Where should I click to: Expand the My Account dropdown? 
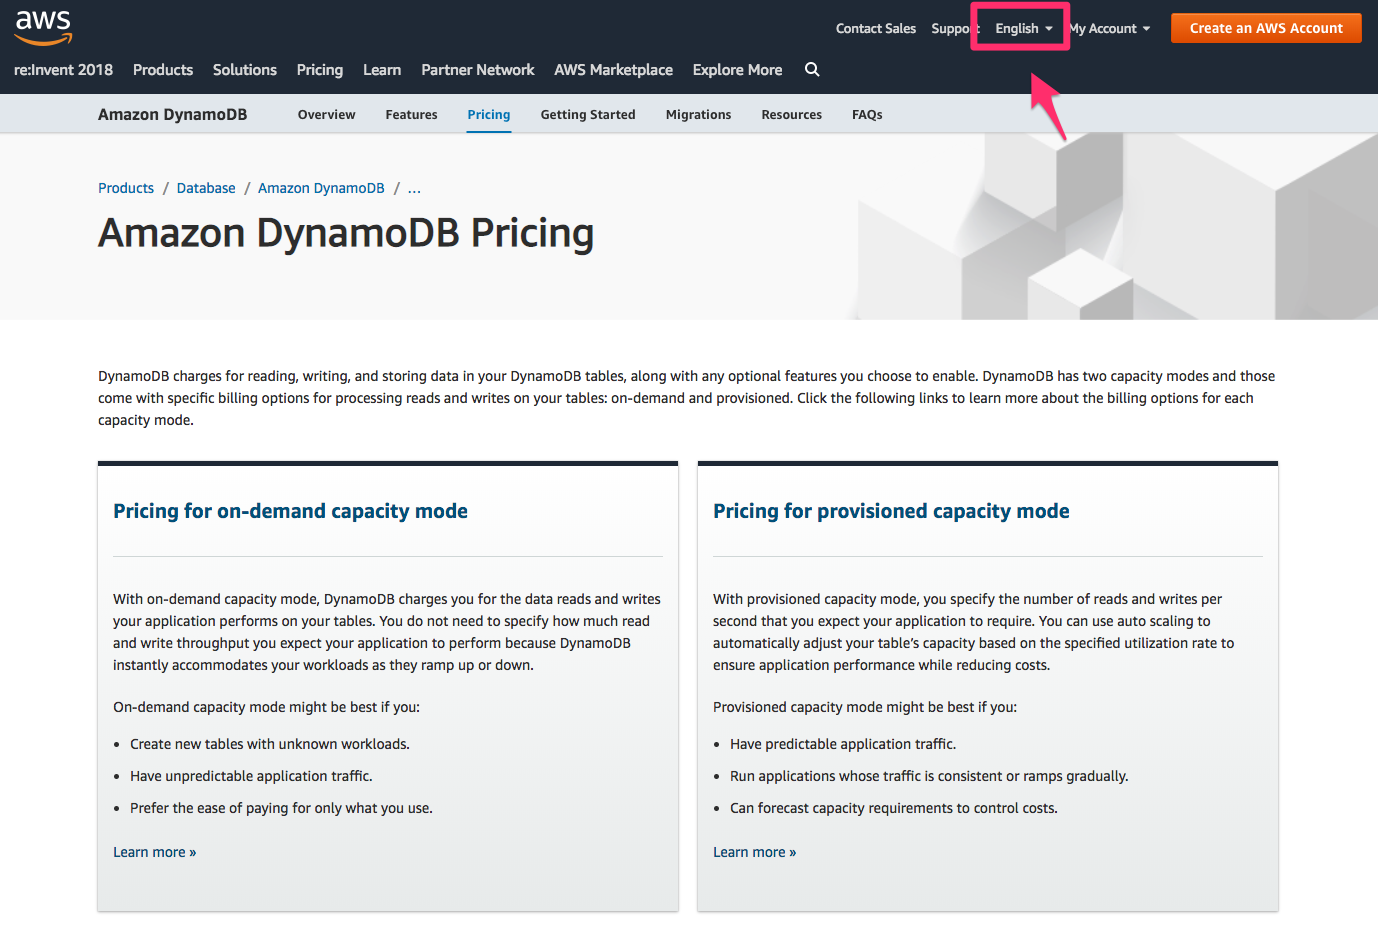coord(1108,28)
